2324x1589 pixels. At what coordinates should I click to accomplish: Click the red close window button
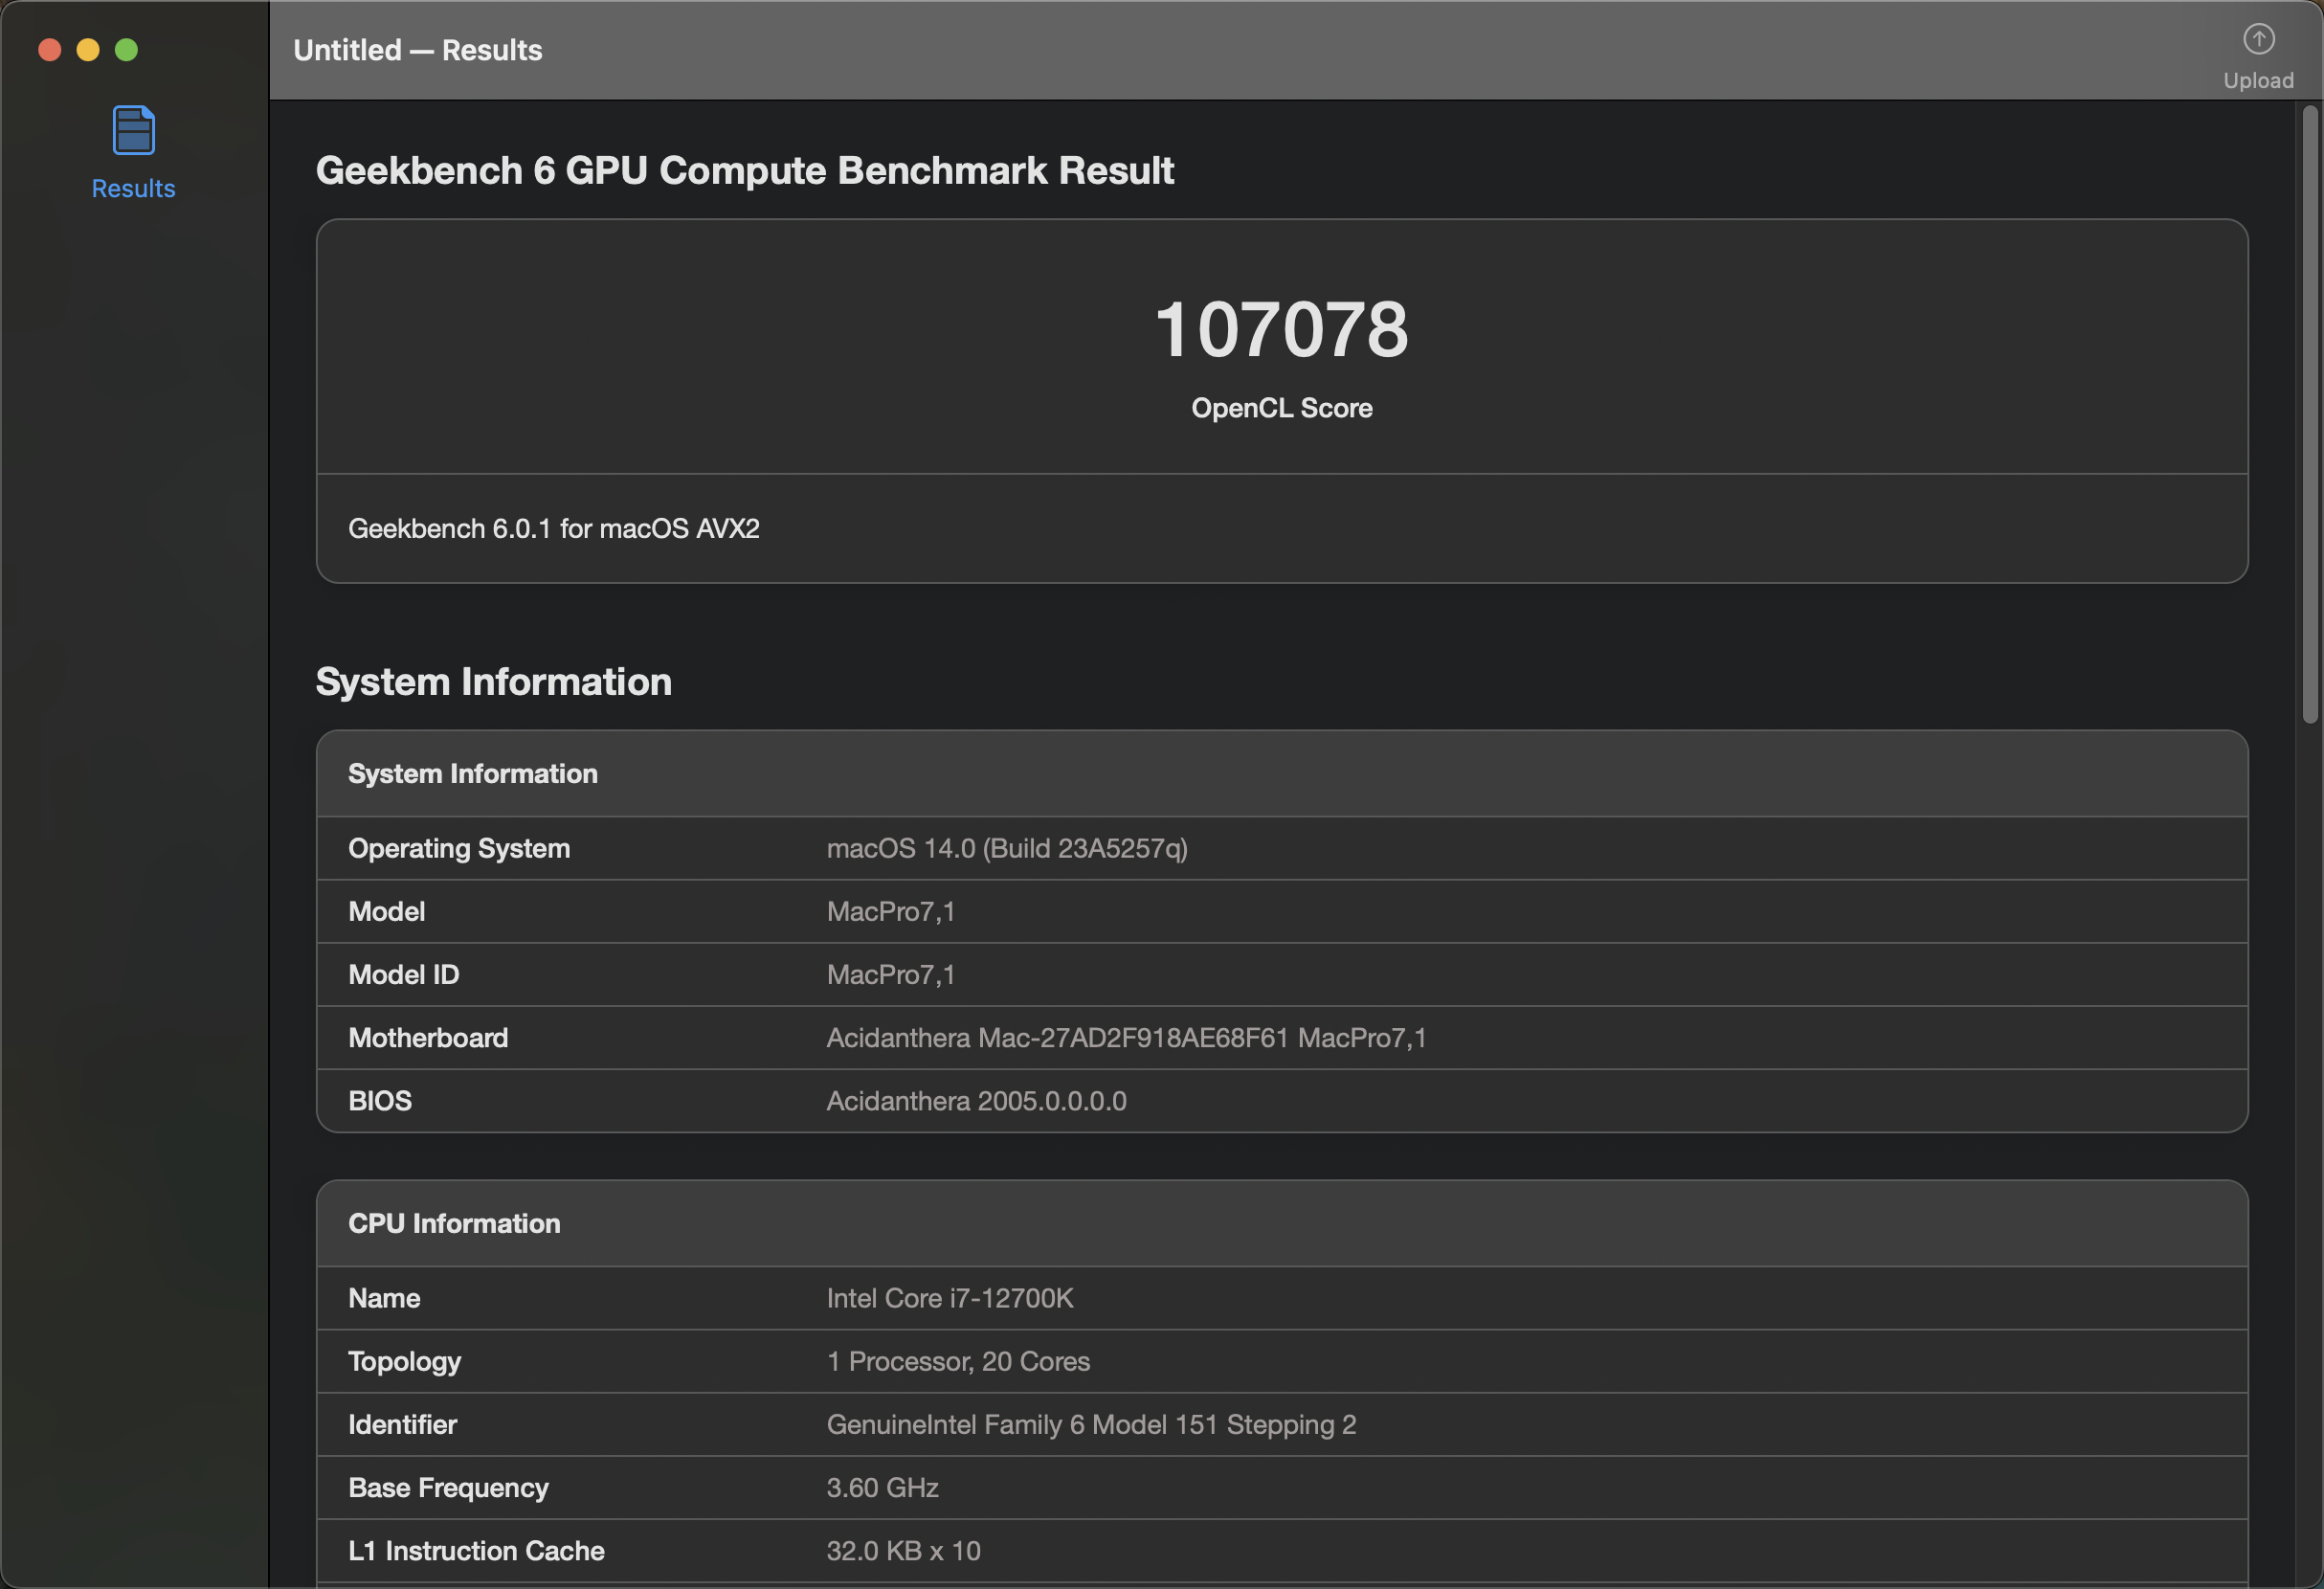(x=50, y=50)
